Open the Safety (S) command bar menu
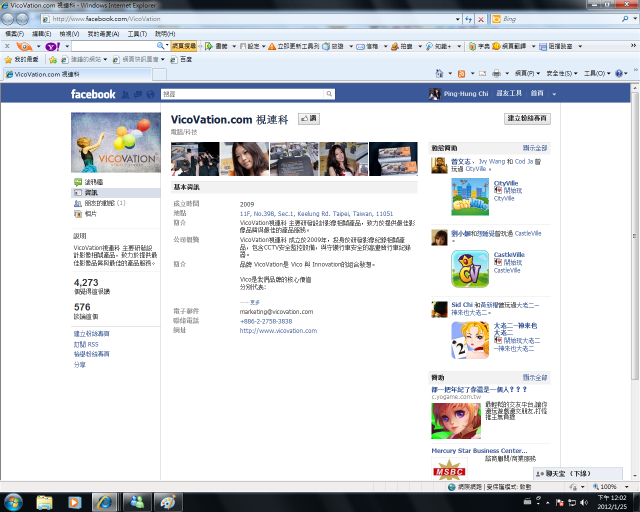The height and width of the screenshot is (512, 640). coord(562,73)
